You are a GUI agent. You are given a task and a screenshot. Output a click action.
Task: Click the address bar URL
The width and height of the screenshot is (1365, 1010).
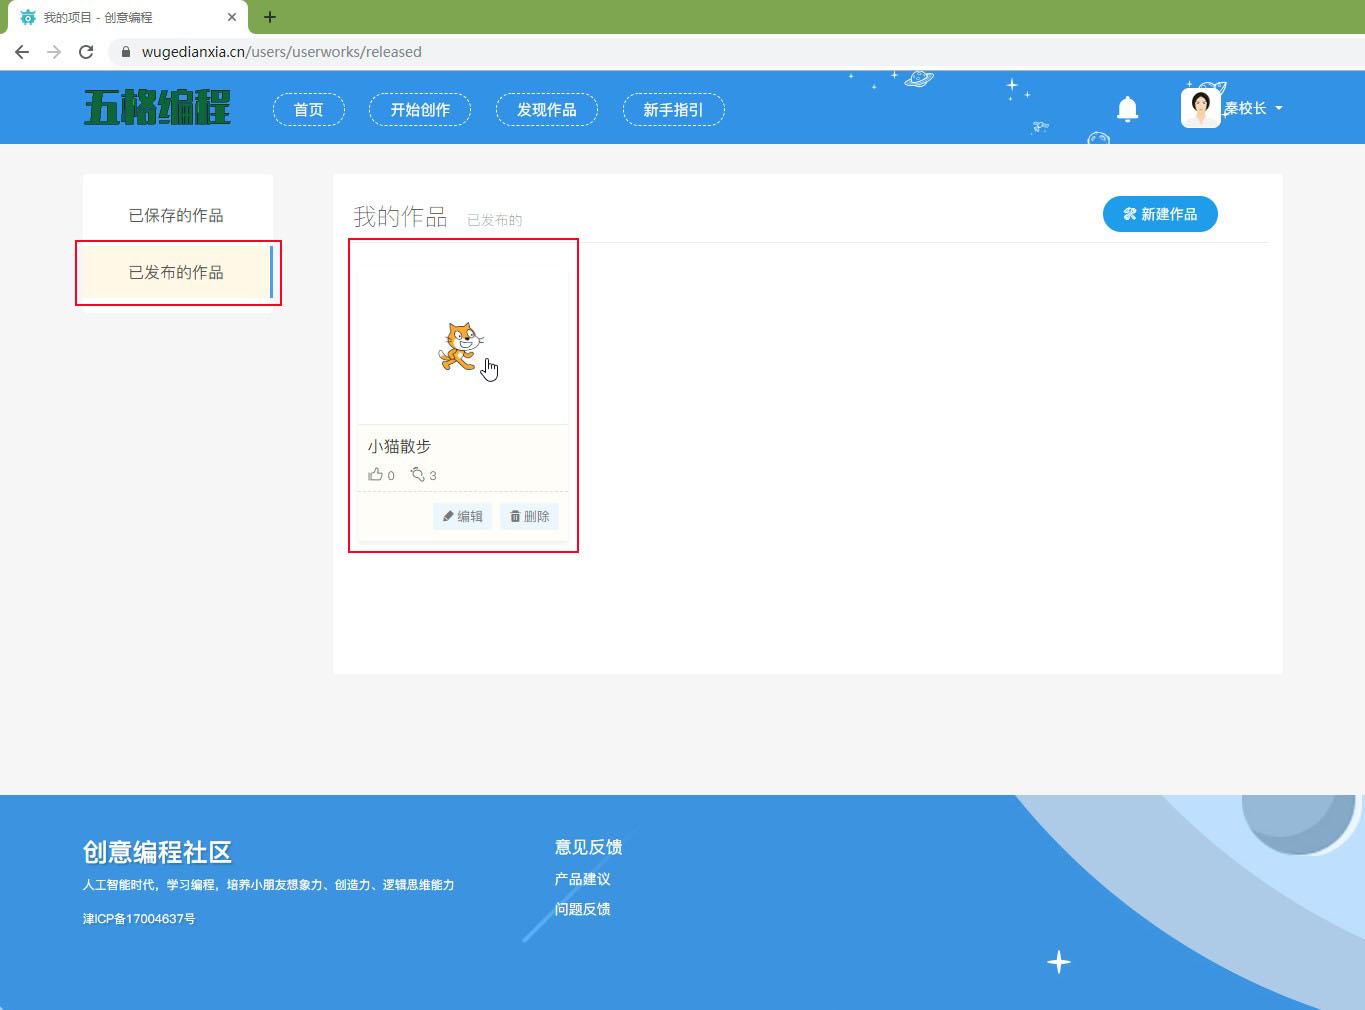pos(282,52)
